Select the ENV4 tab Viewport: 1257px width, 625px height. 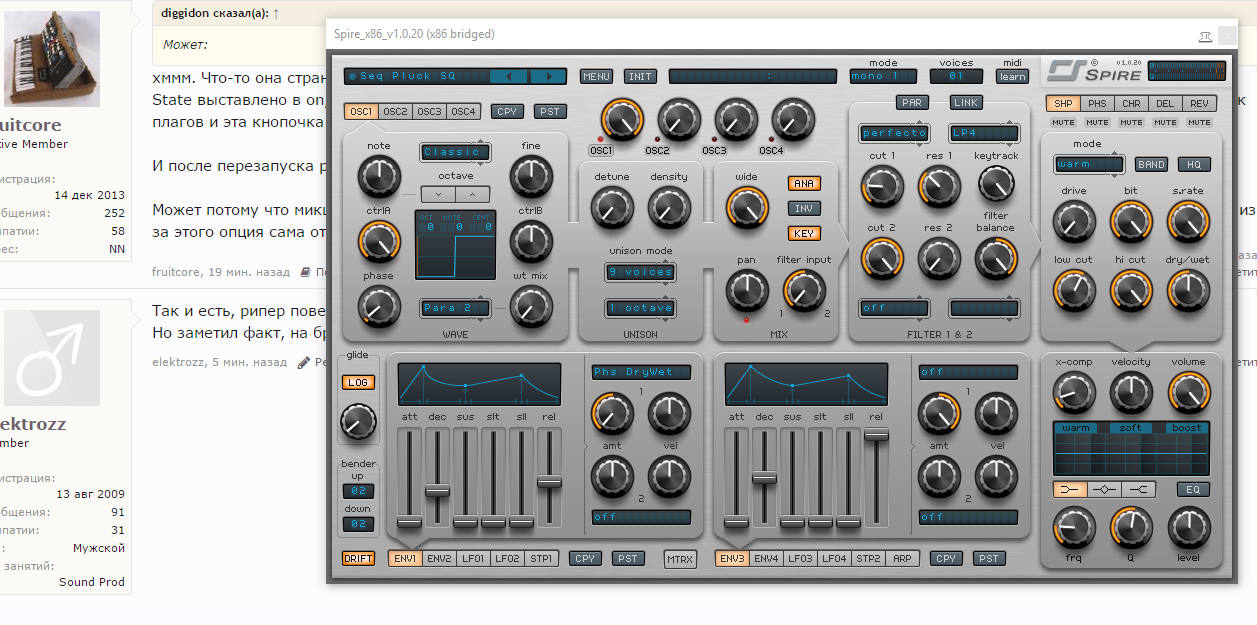coord(766,558)
